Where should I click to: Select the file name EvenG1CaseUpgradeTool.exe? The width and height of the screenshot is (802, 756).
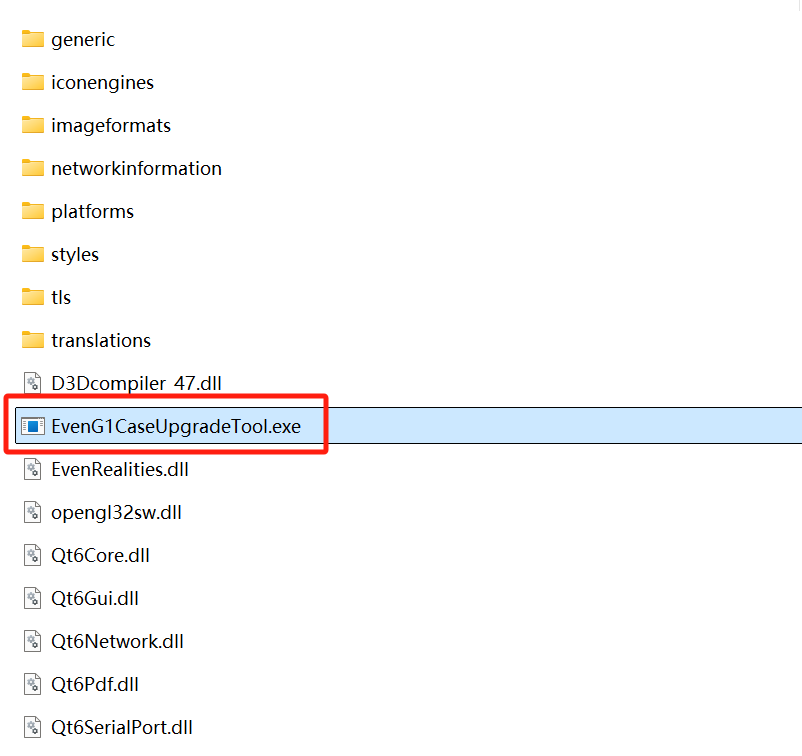click(x=176, y=427)
